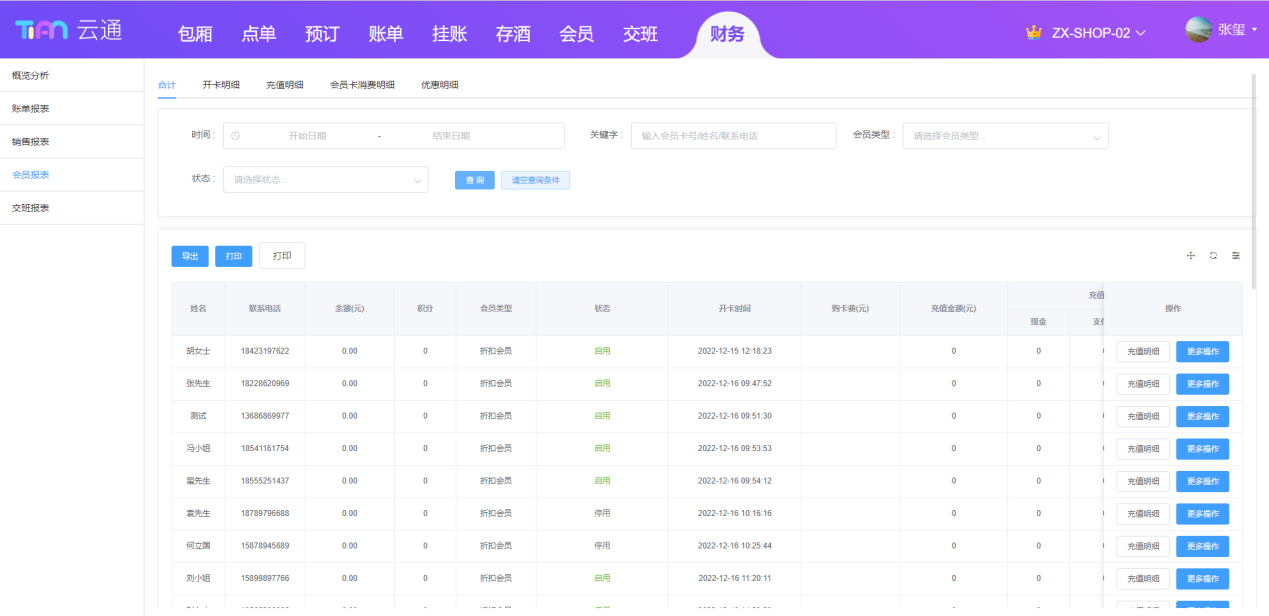Click 更多操作 for phone 15899897766's row
Screen dimensions: 1269x616
click(x=1202, y=579)
